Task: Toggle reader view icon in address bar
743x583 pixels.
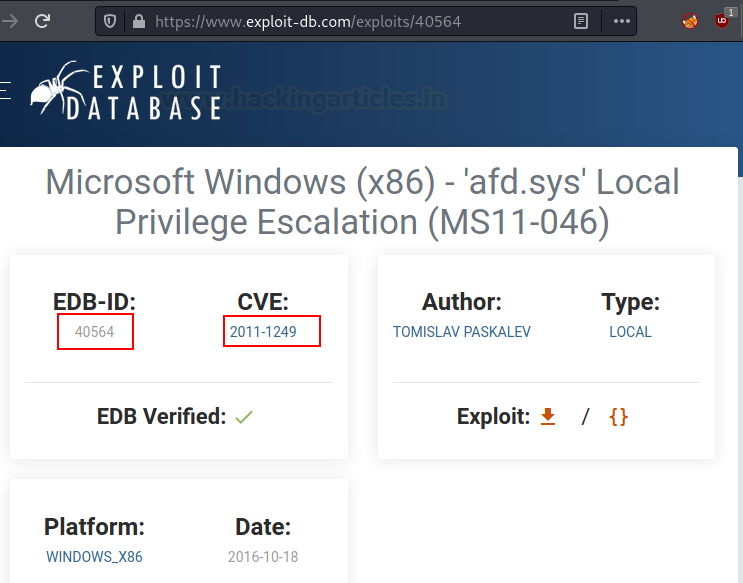Action: [580, 21]
